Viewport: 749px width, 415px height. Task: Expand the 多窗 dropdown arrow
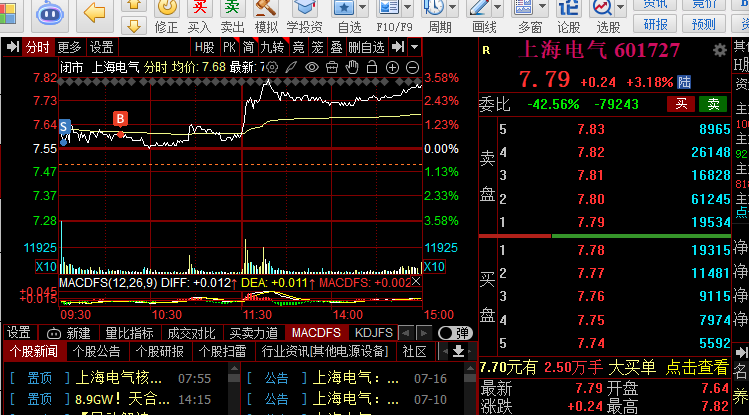pos(542,7)
